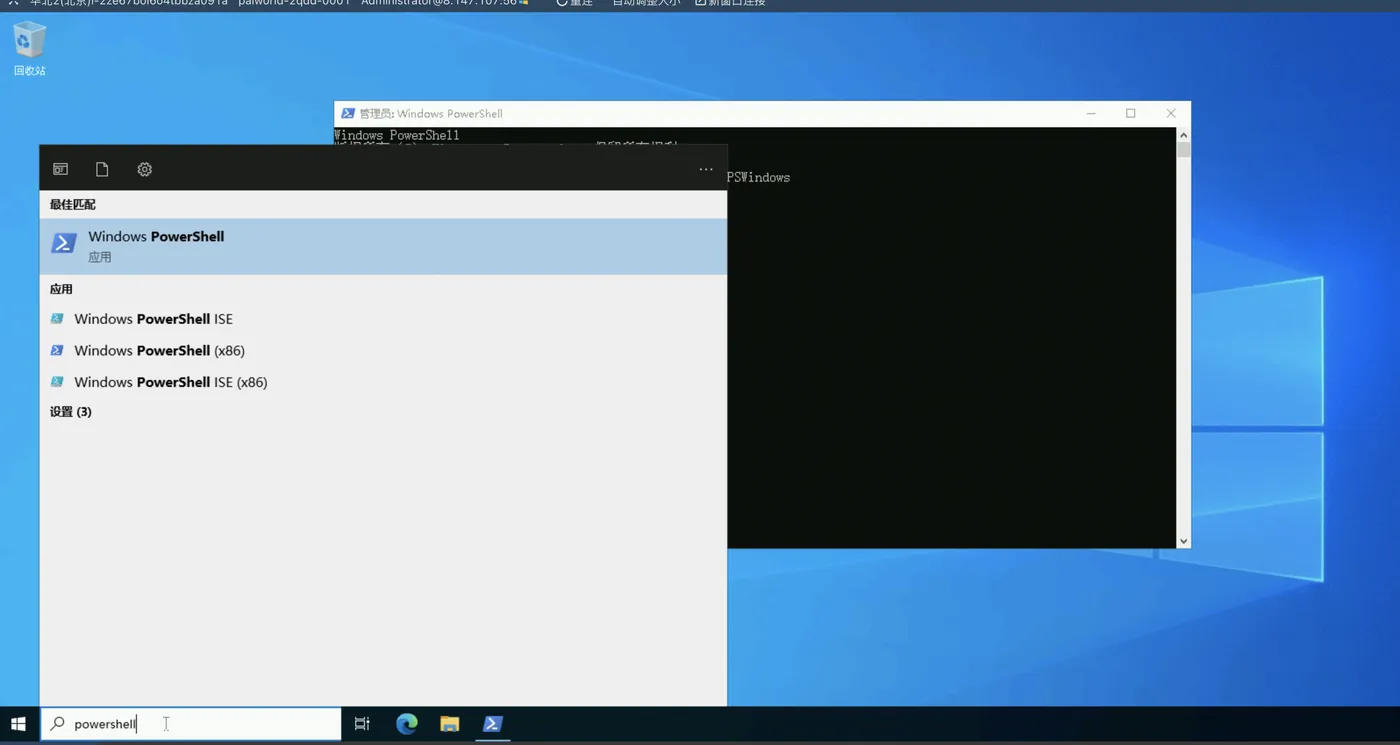Click PowerShell window title bar icon
This screenshot has height=745, width=1400.
[347, 114]
